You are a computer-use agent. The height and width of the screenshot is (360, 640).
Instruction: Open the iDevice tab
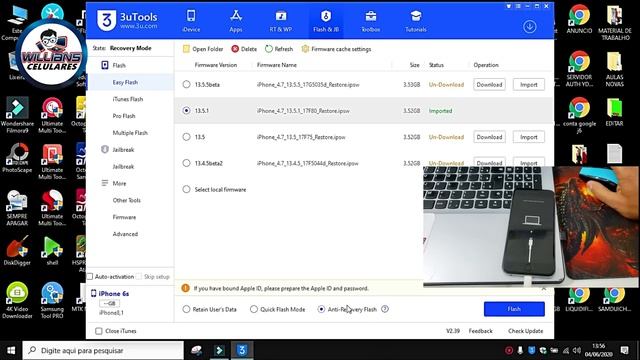point(191,21)
